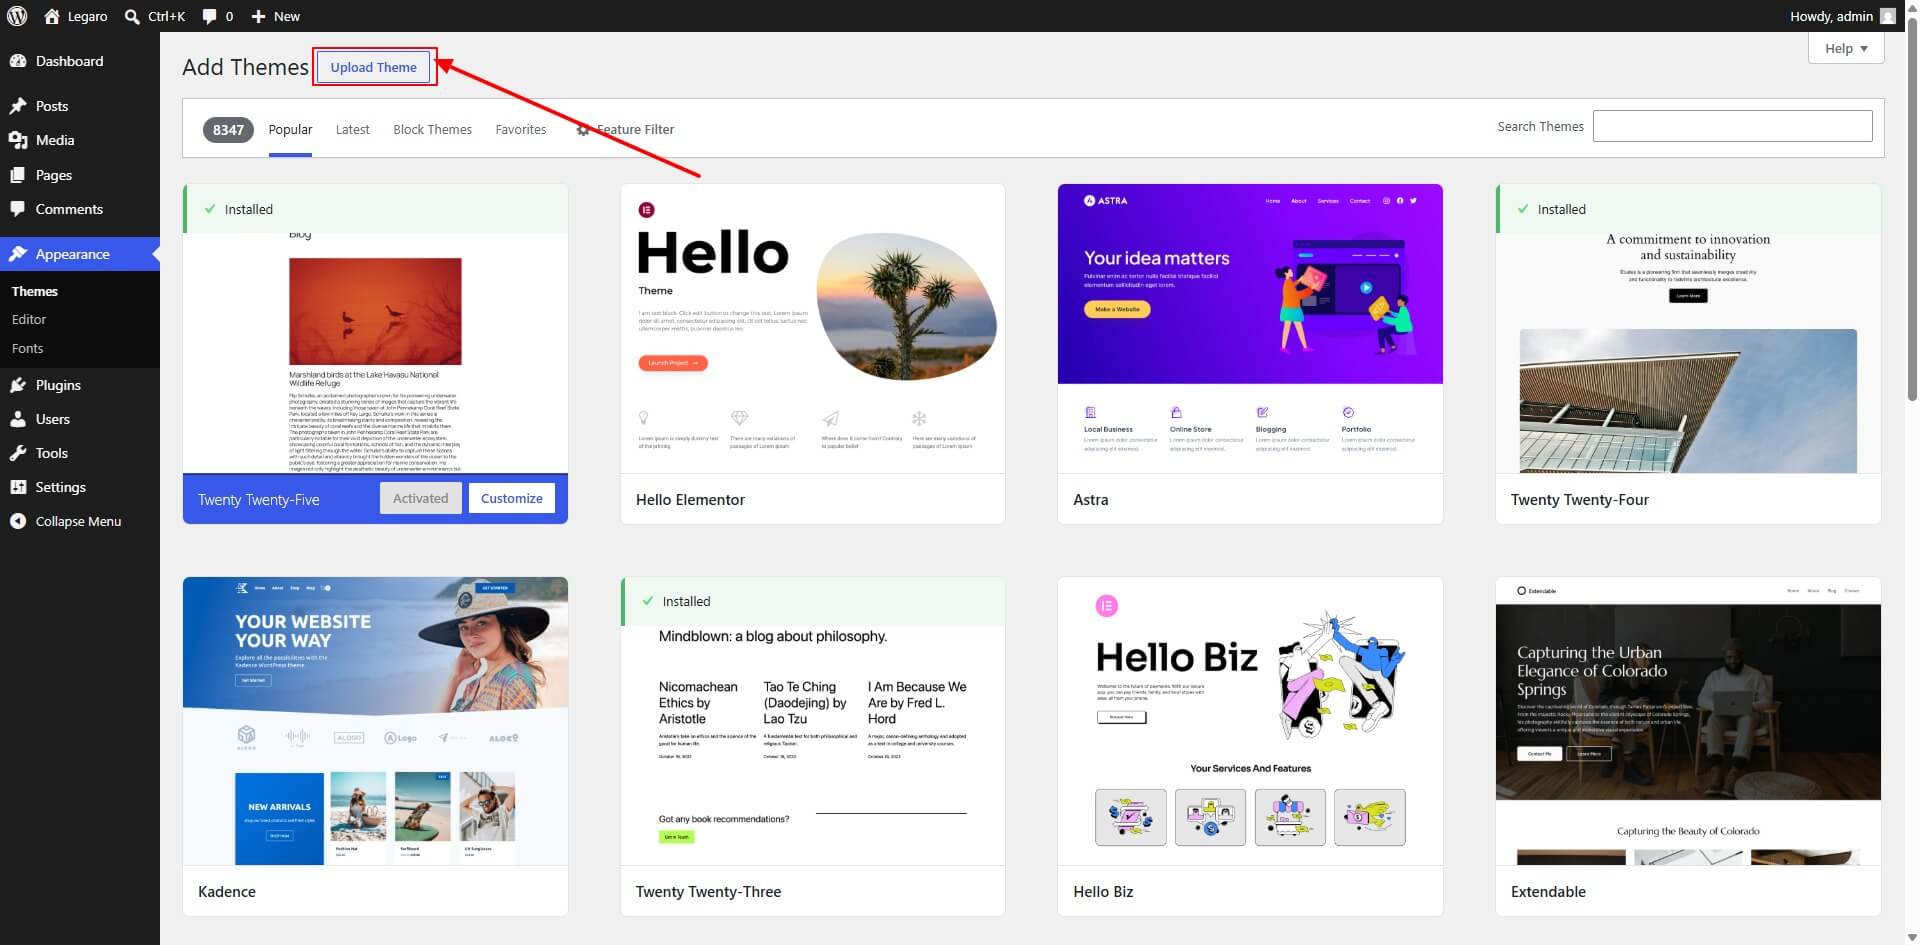
Task: Click the Tools wrench icon
Action: [x=18, y=453]
